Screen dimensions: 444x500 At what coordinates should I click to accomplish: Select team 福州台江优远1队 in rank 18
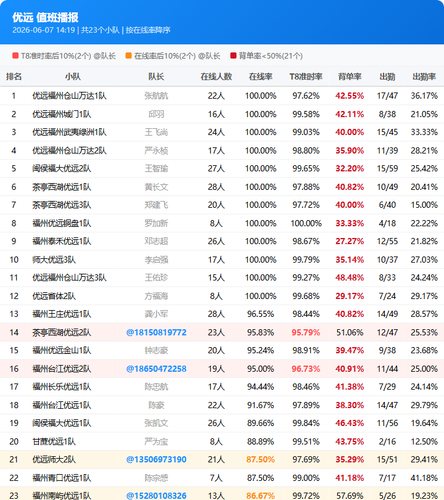(62, 405)
